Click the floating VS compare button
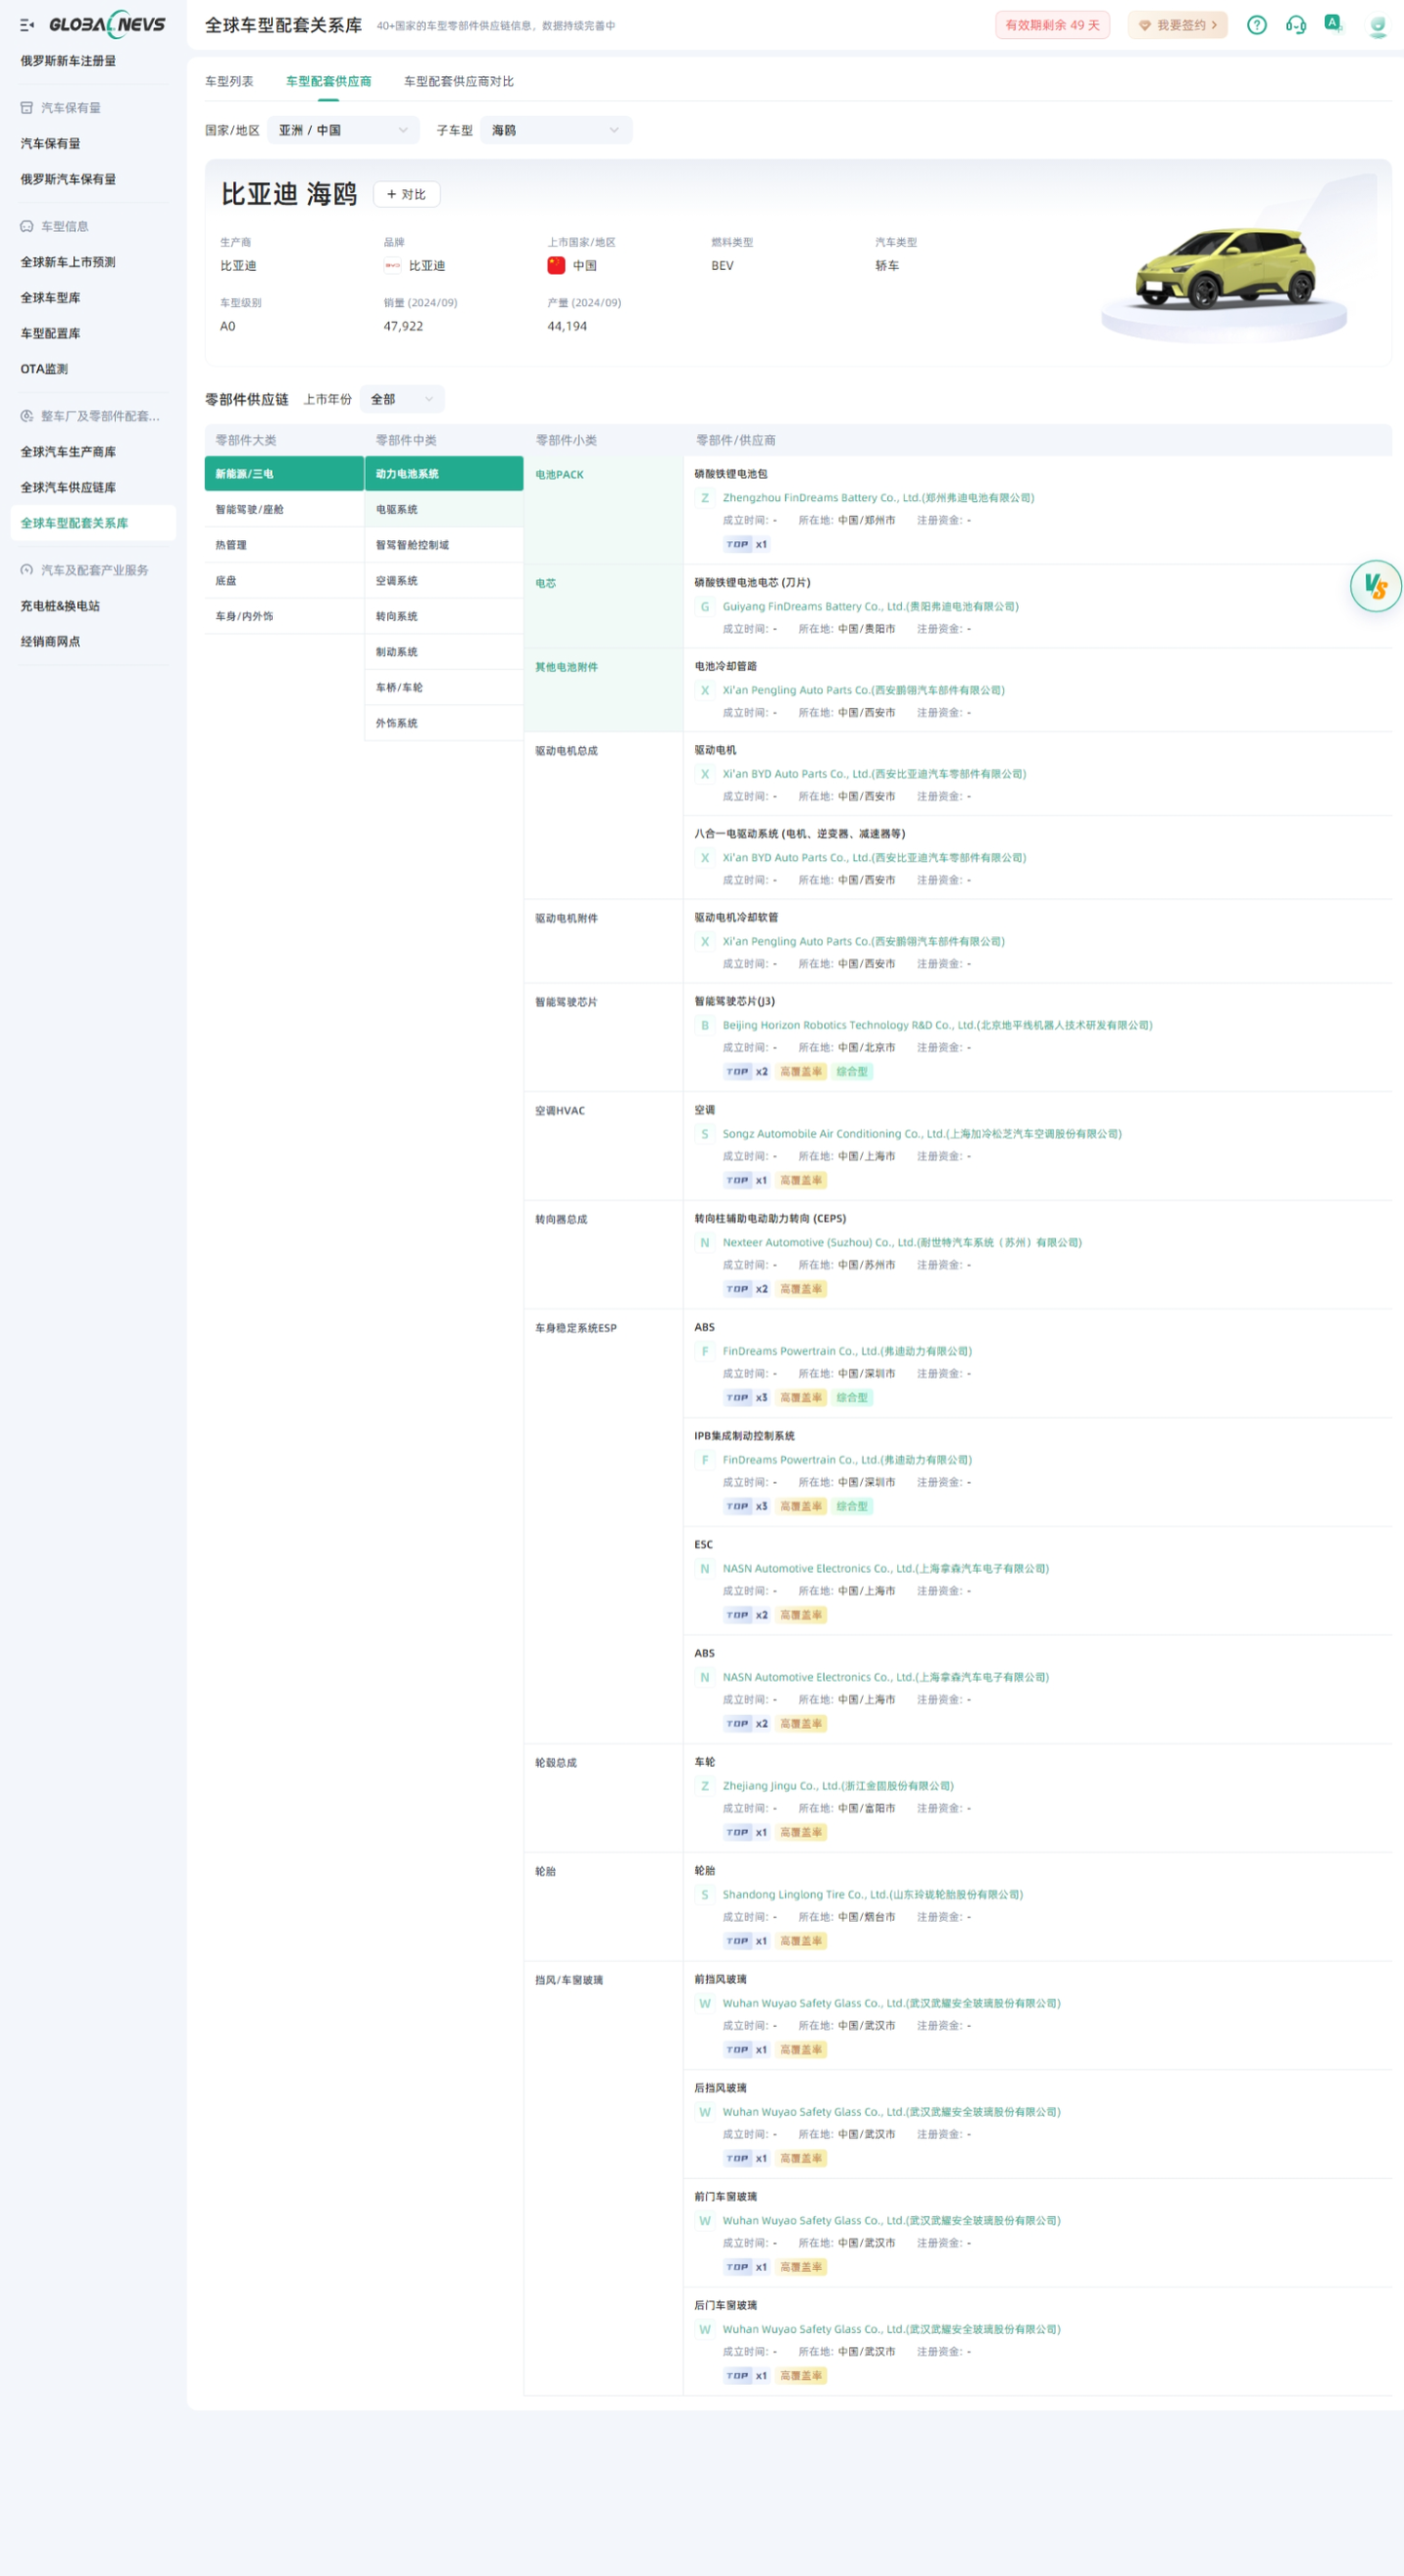 tap(1376, 586)
